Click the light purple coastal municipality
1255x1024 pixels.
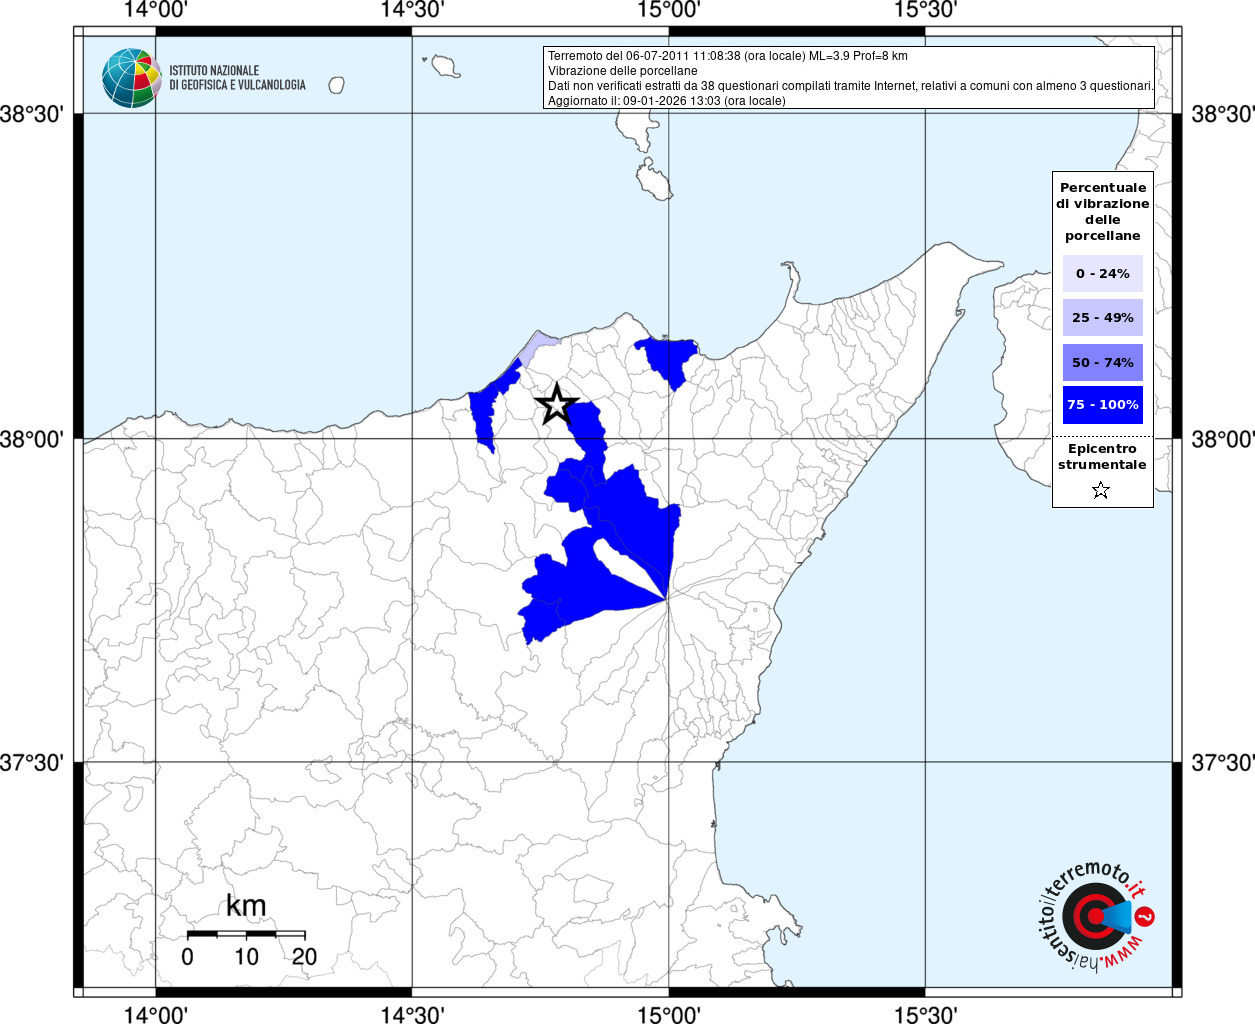point(538,347)
